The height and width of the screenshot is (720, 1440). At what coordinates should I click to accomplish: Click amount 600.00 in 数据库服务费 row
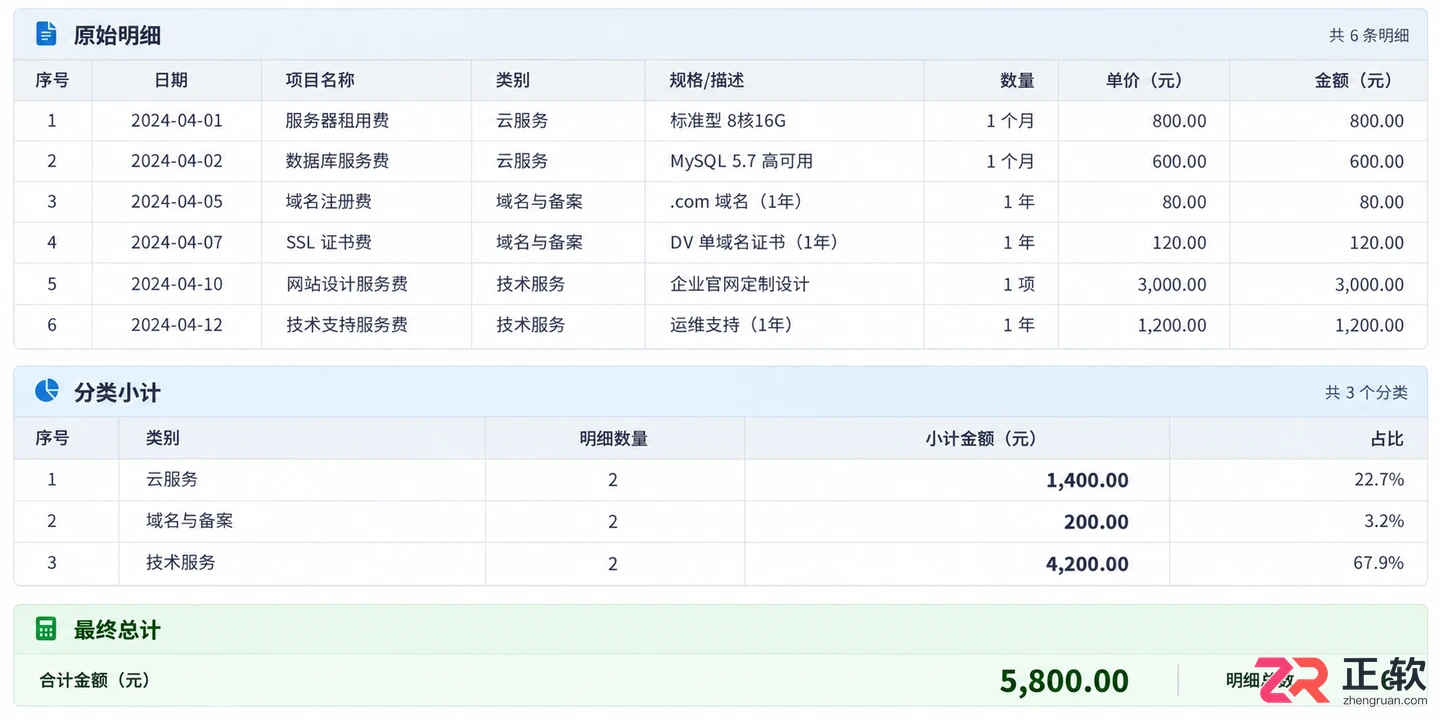1377,161
